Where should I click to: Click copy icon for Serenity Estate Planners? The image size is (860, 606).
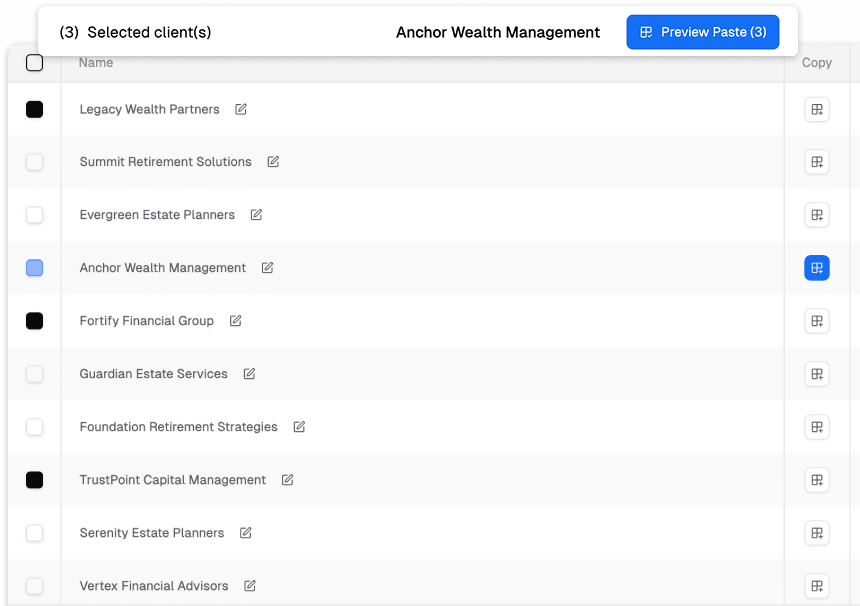tap(817, 533)
